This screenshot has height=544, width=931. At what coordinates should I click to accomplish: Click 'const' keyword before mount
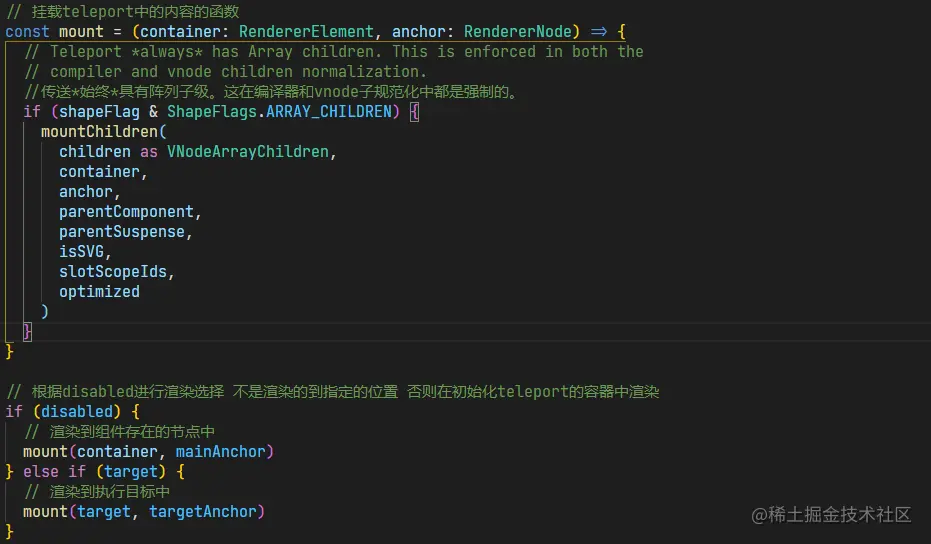[27, 31]
